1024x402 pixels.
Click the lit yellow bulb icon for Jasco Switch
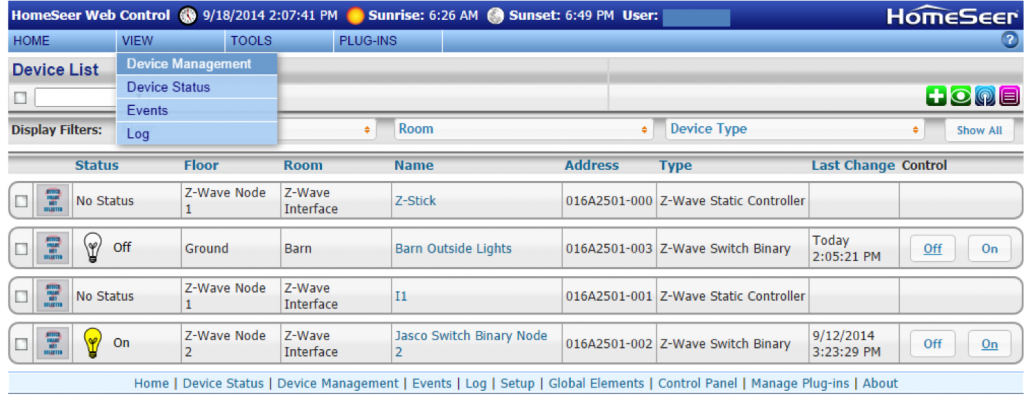pos(93,343)
